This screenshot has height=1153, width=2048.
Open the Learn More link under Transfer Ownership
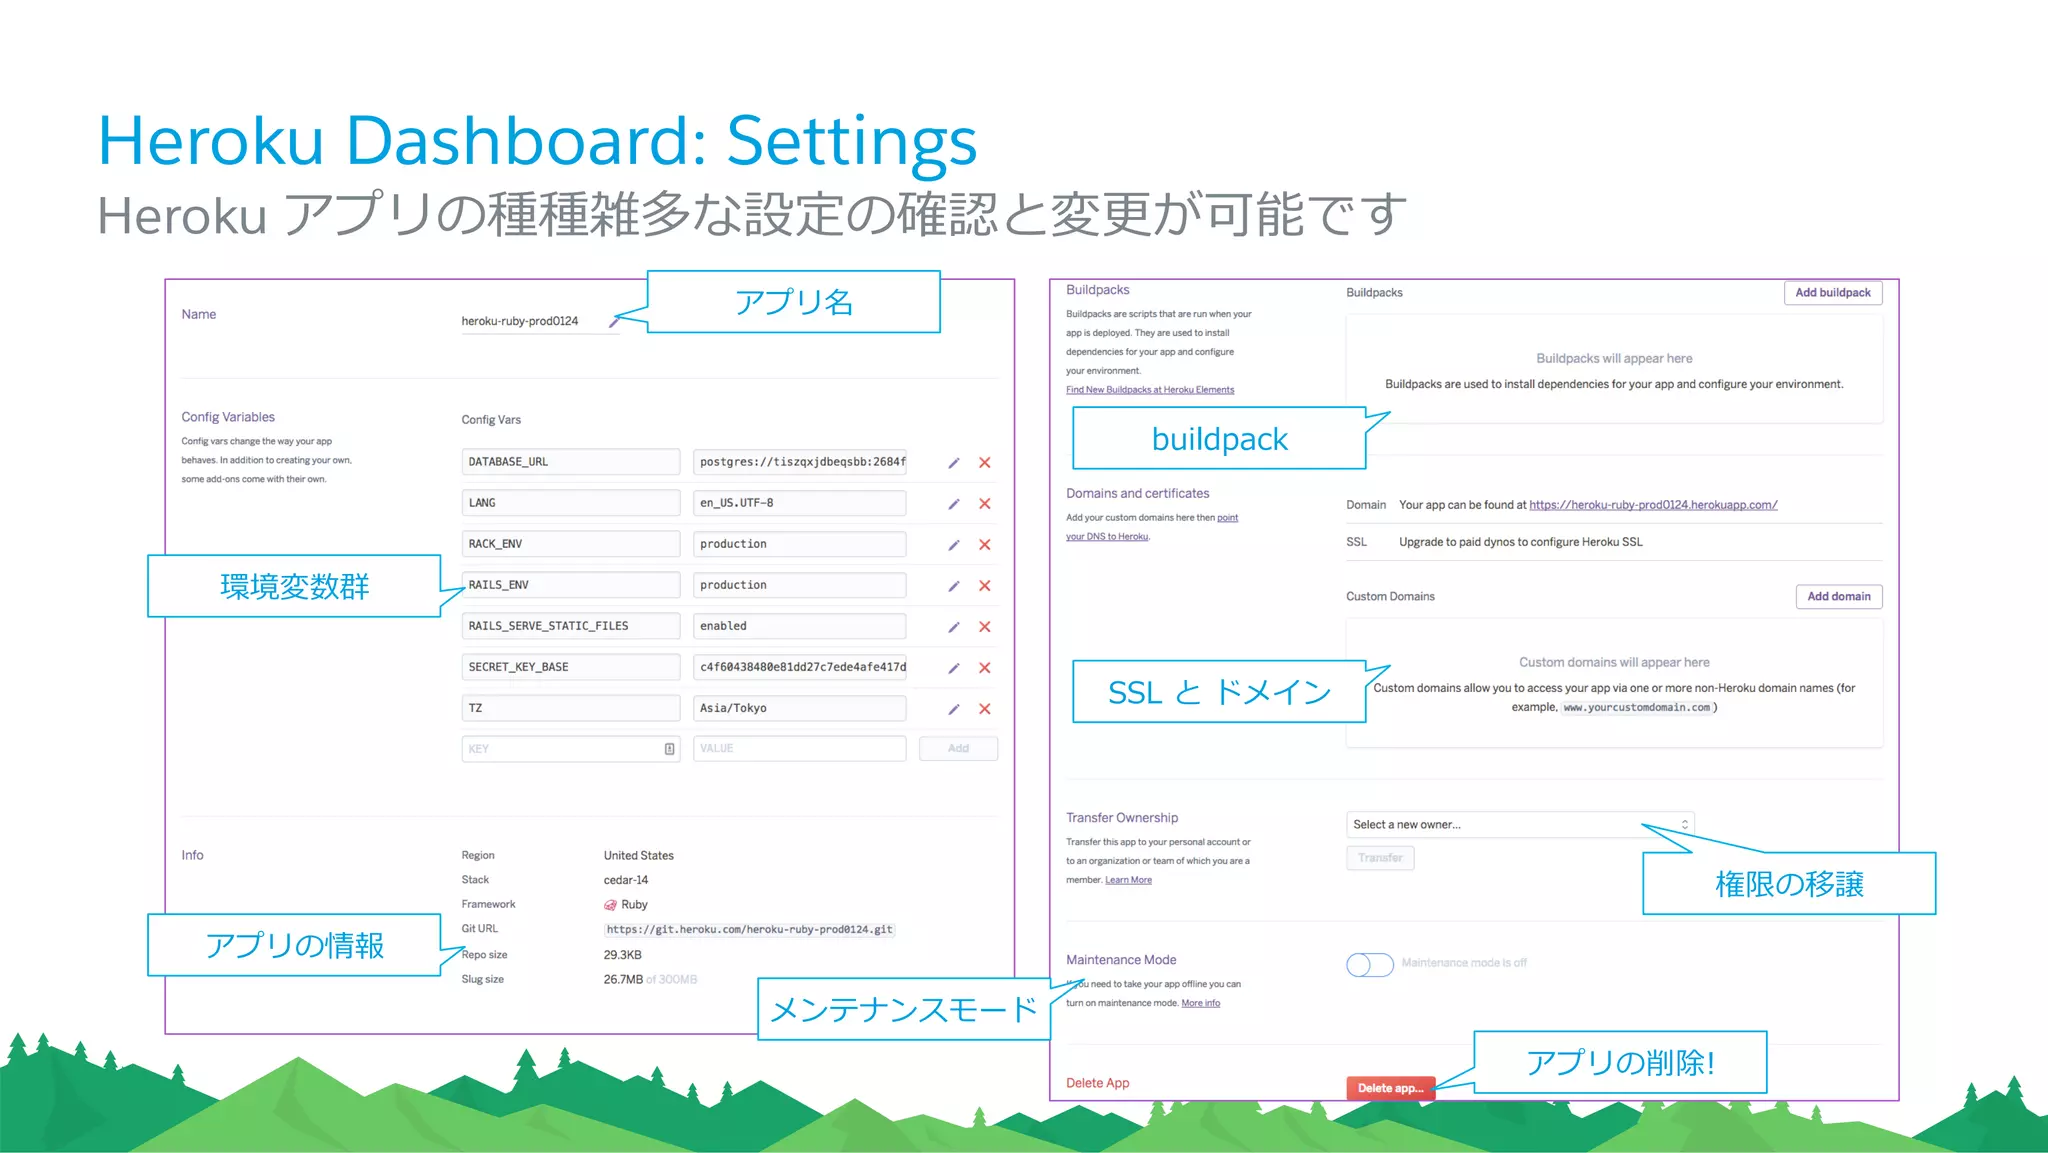tap(1128, 880)
